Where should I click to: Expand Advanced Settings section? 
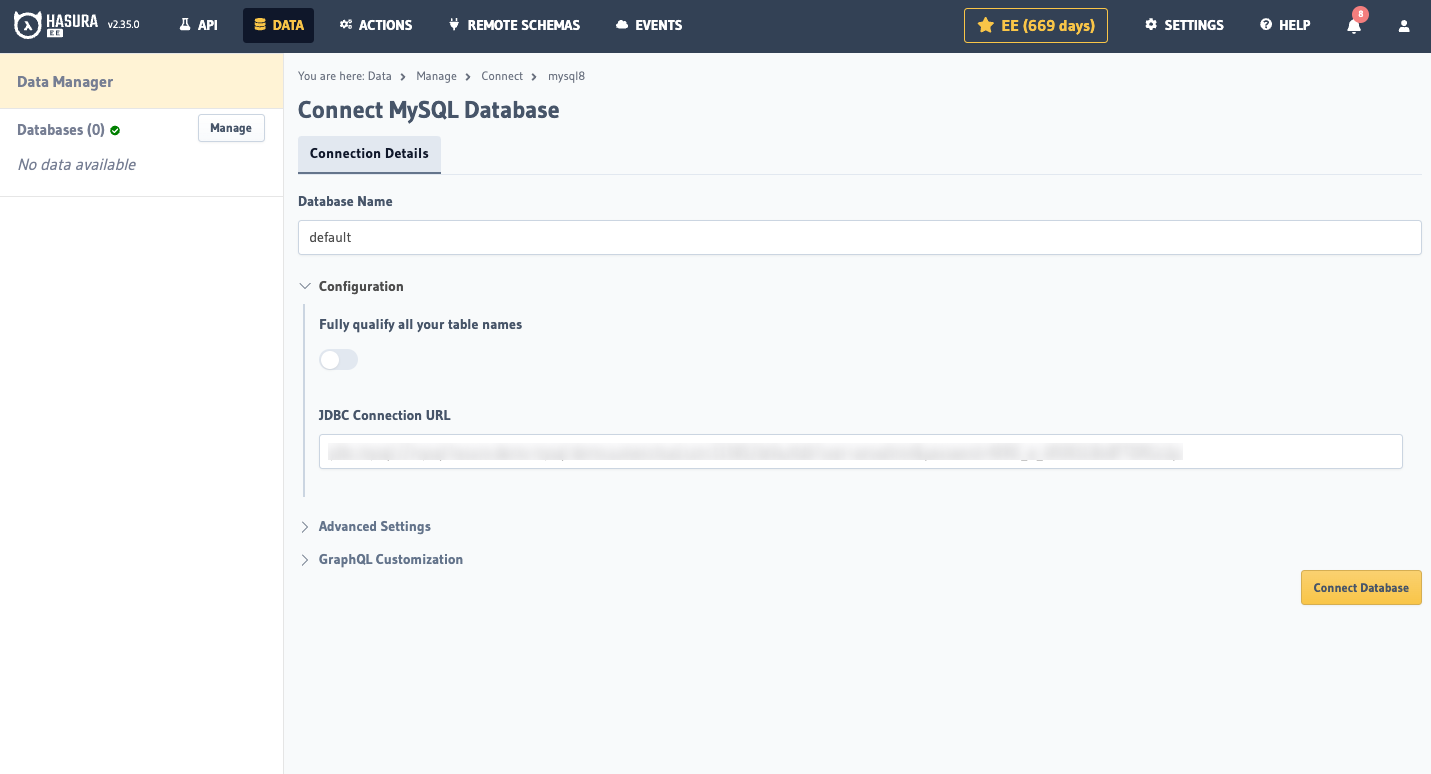(365, 526)
